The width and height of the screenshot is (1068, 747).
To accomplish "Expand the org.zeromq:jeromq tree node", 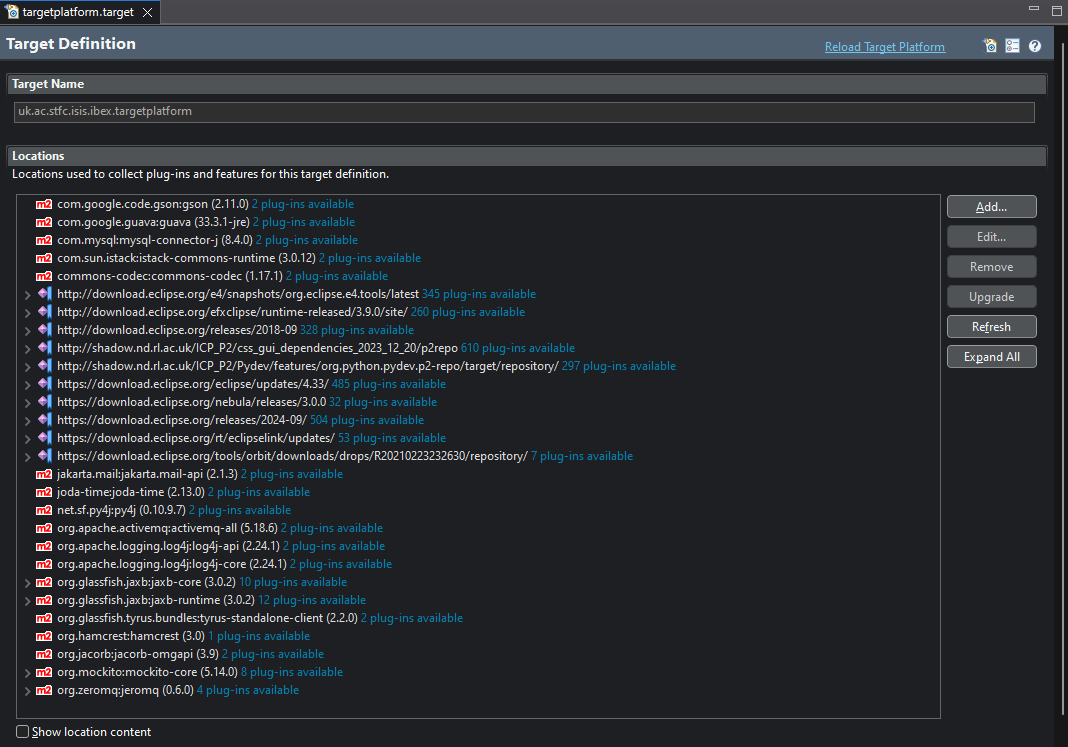I will [28, 691].
